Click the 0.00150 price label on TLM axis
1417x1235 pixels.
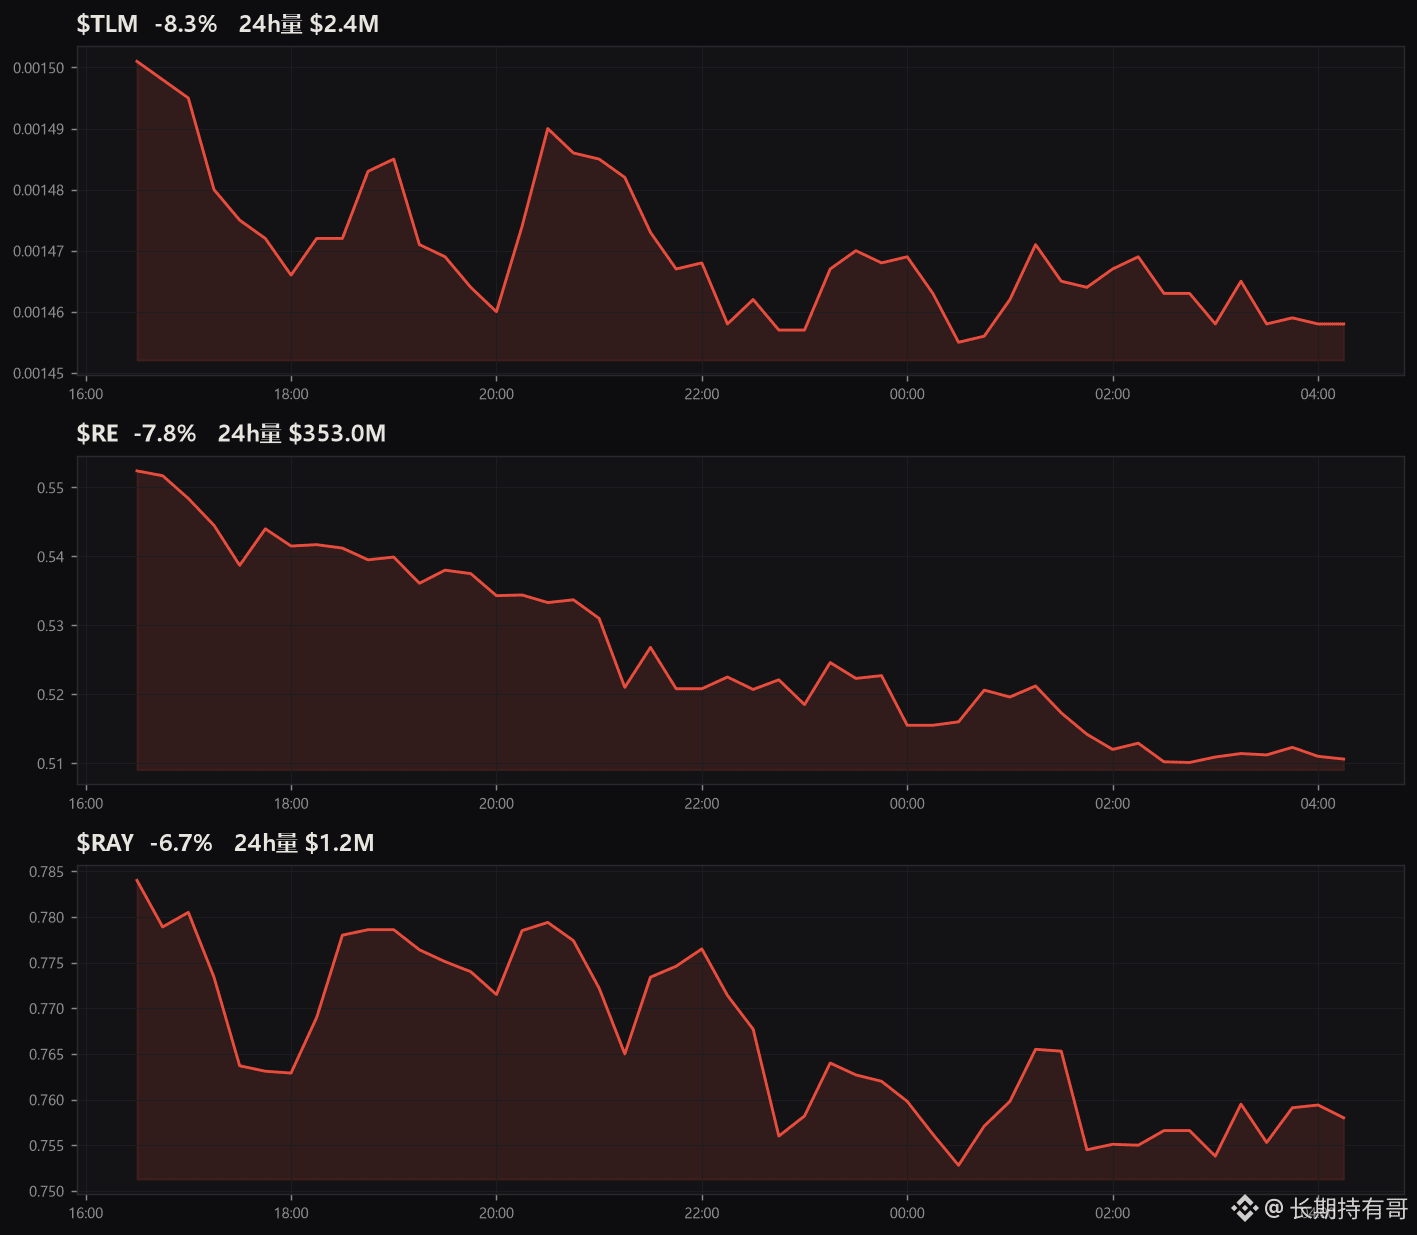[x=38, y=68]
